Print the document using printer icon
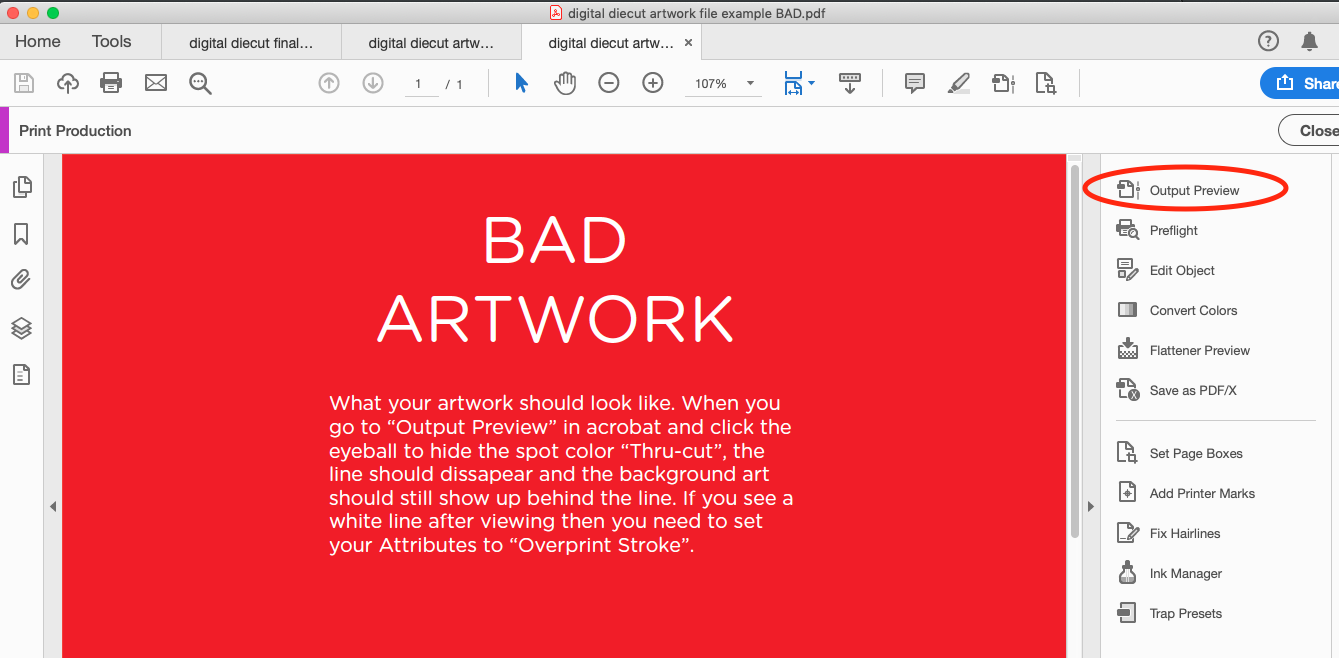This screenshot has width=1339, height=658. 111,84
